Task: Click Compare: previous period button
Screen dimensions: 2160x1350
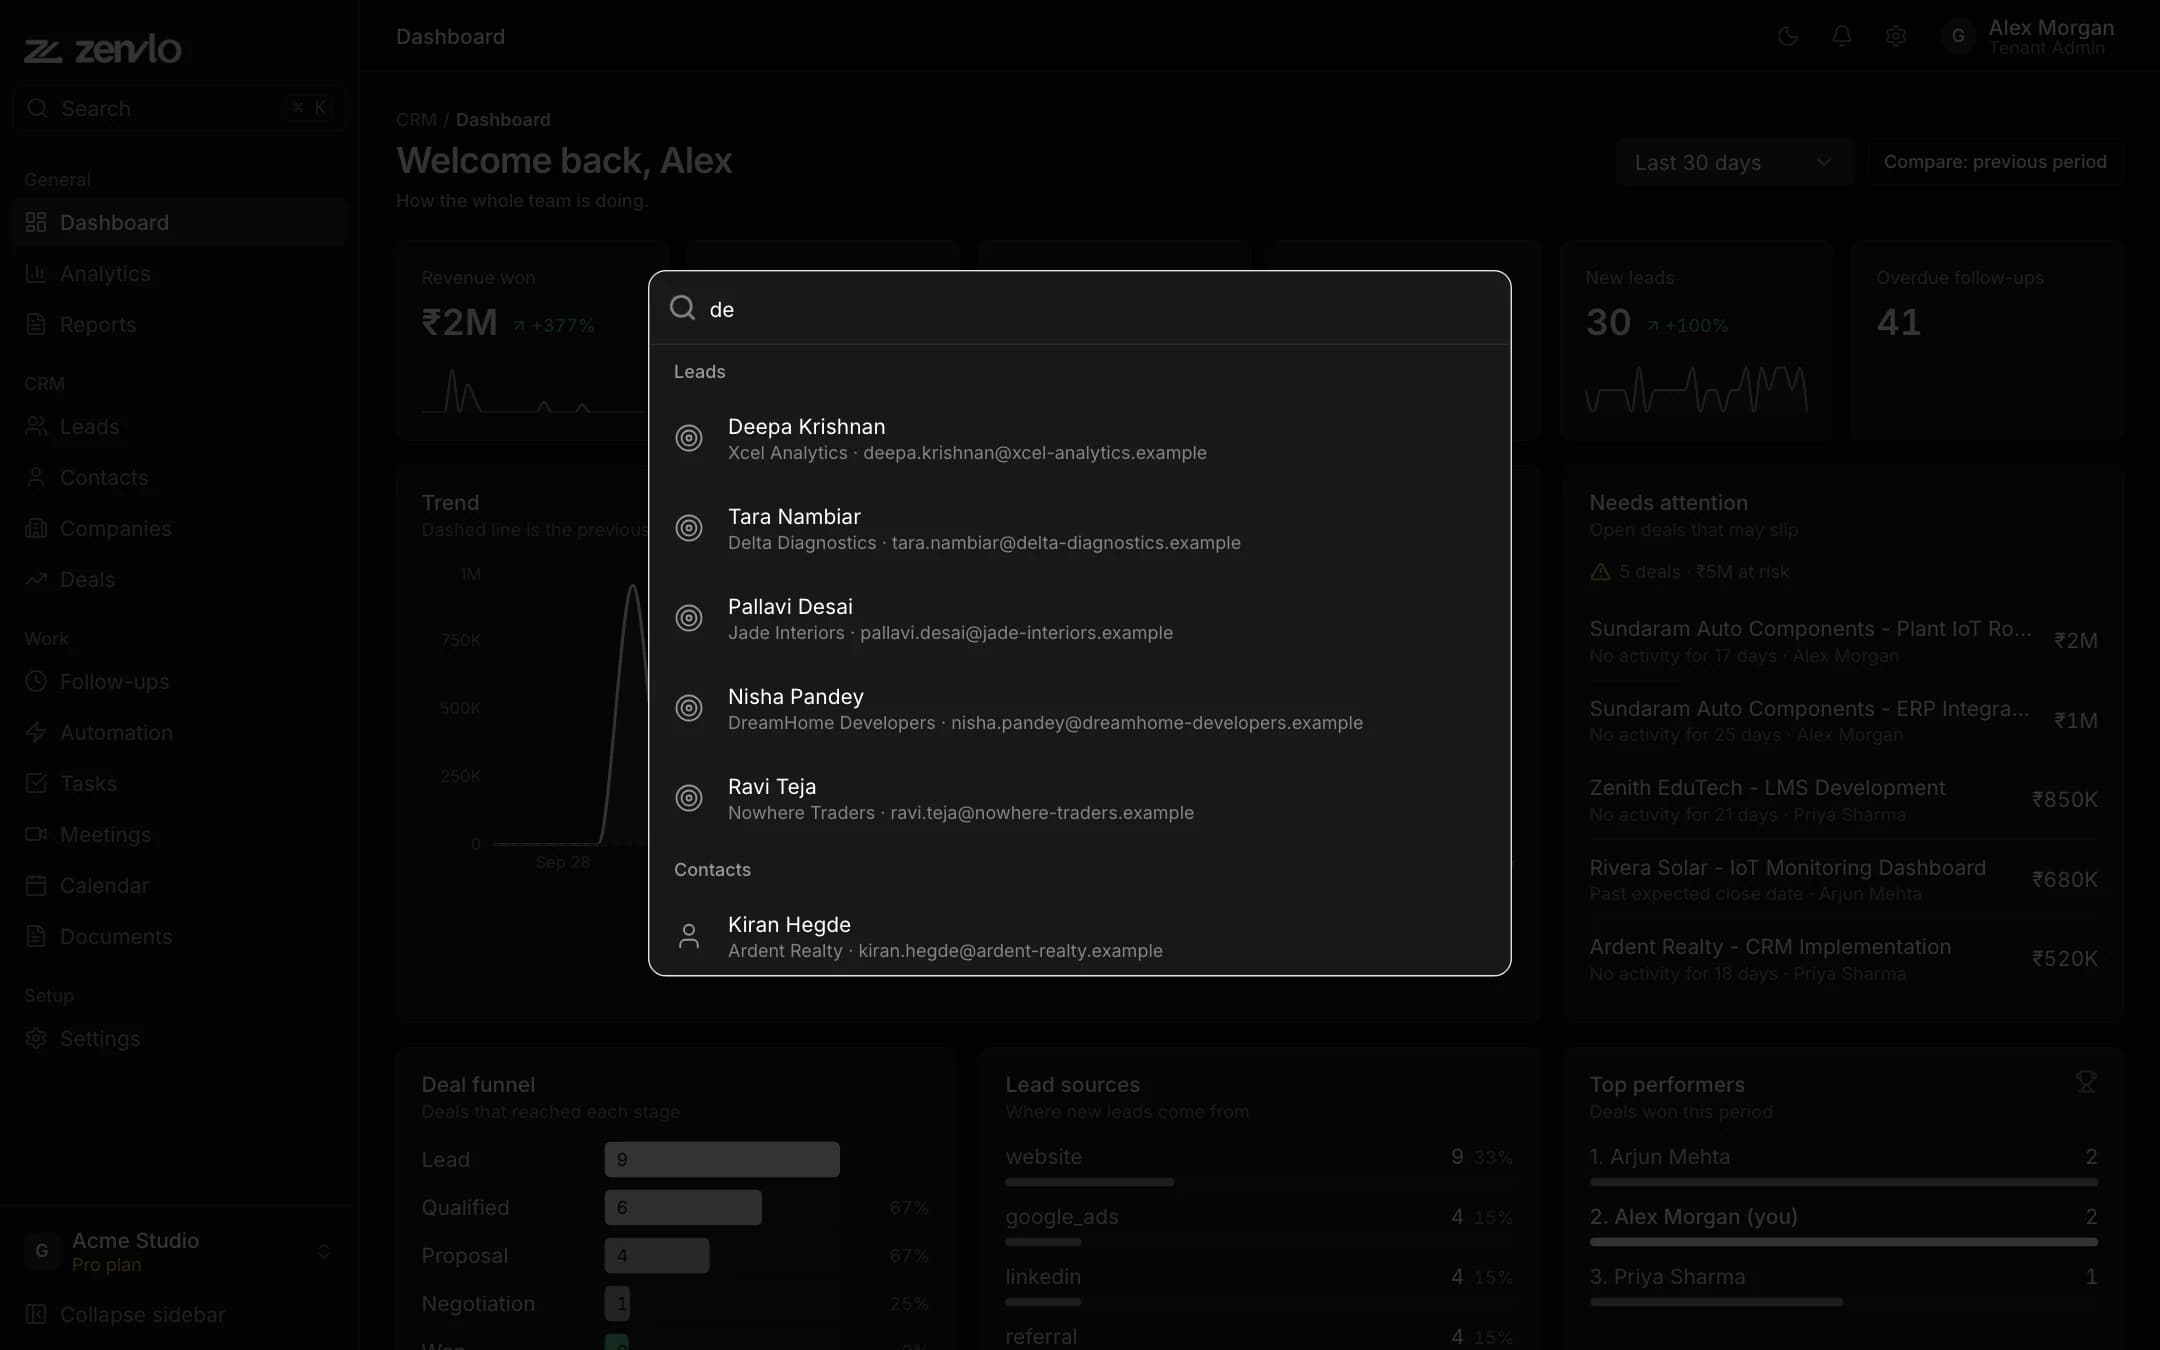Action: point(1995,162)
